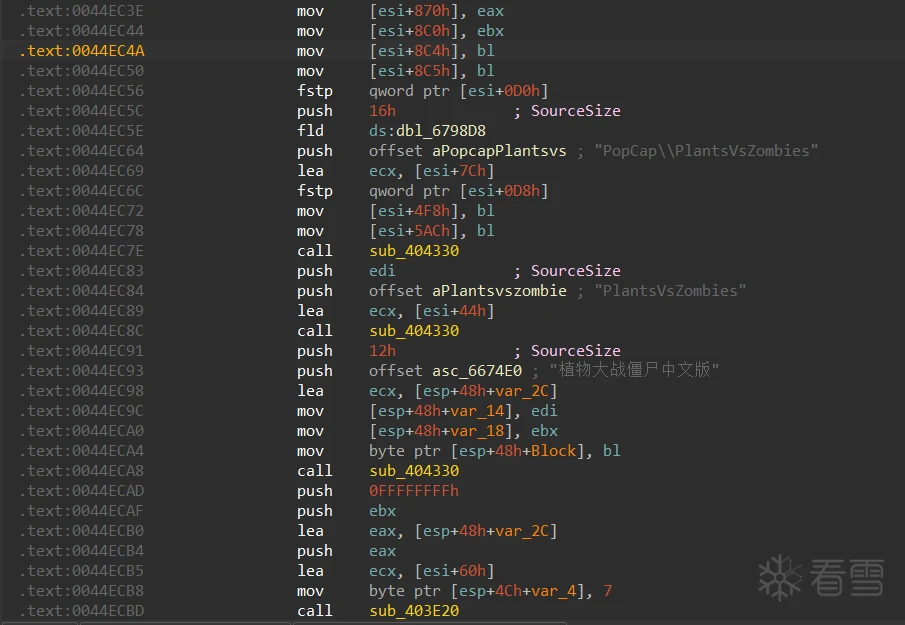Click address .text:0044EC72
The width and height of the screenshot is (905, 625).
point(81,211)
